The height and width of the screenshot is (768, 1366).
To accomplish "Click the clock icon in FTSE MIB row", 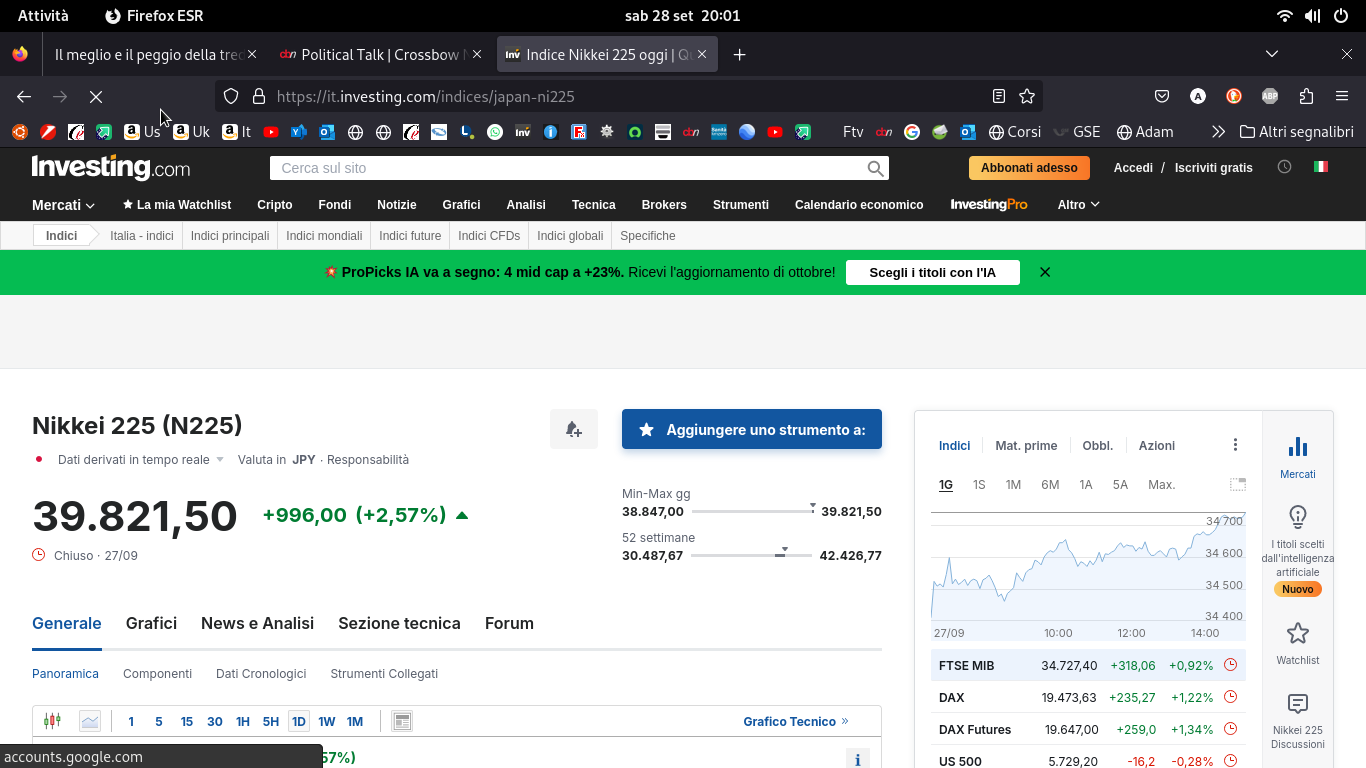I will (1231, 665).
